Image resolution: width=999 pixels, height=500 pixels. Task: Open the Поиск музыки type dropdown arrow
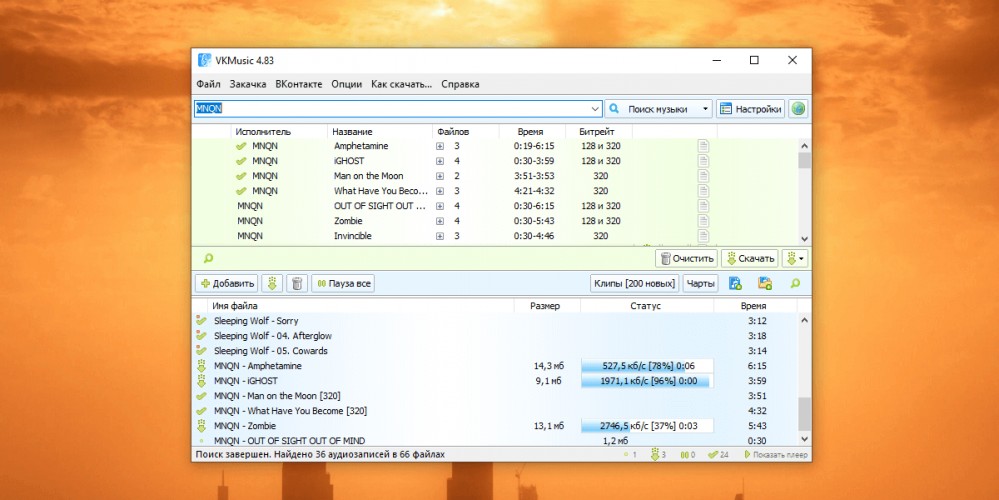(x=705, y=109)
